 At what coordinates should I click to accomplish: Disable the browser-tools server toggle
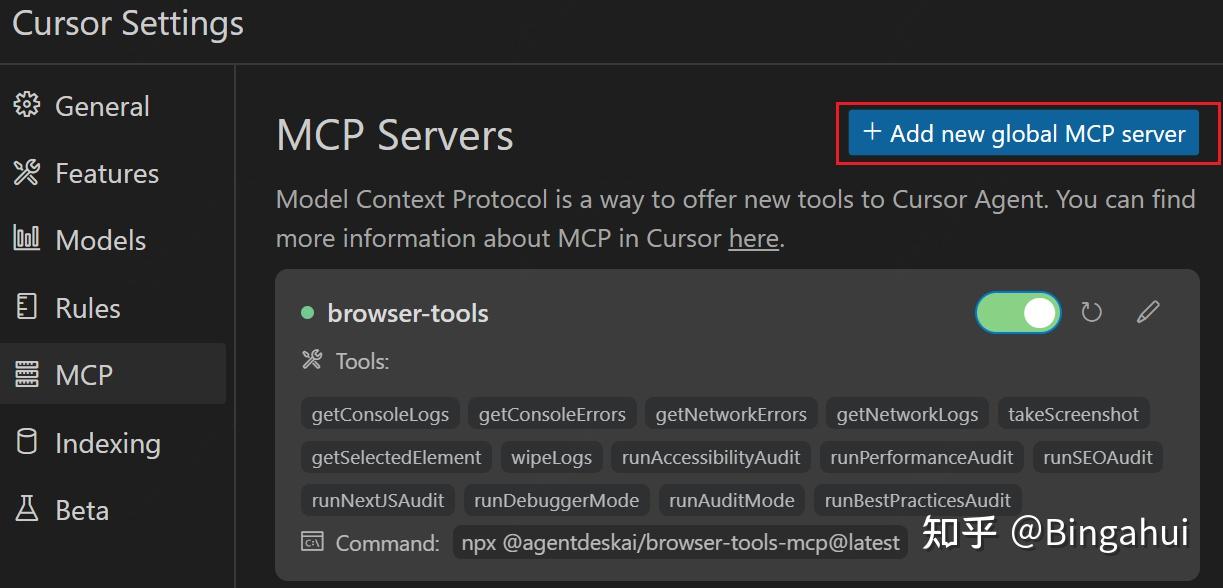tap(1017, 313)
